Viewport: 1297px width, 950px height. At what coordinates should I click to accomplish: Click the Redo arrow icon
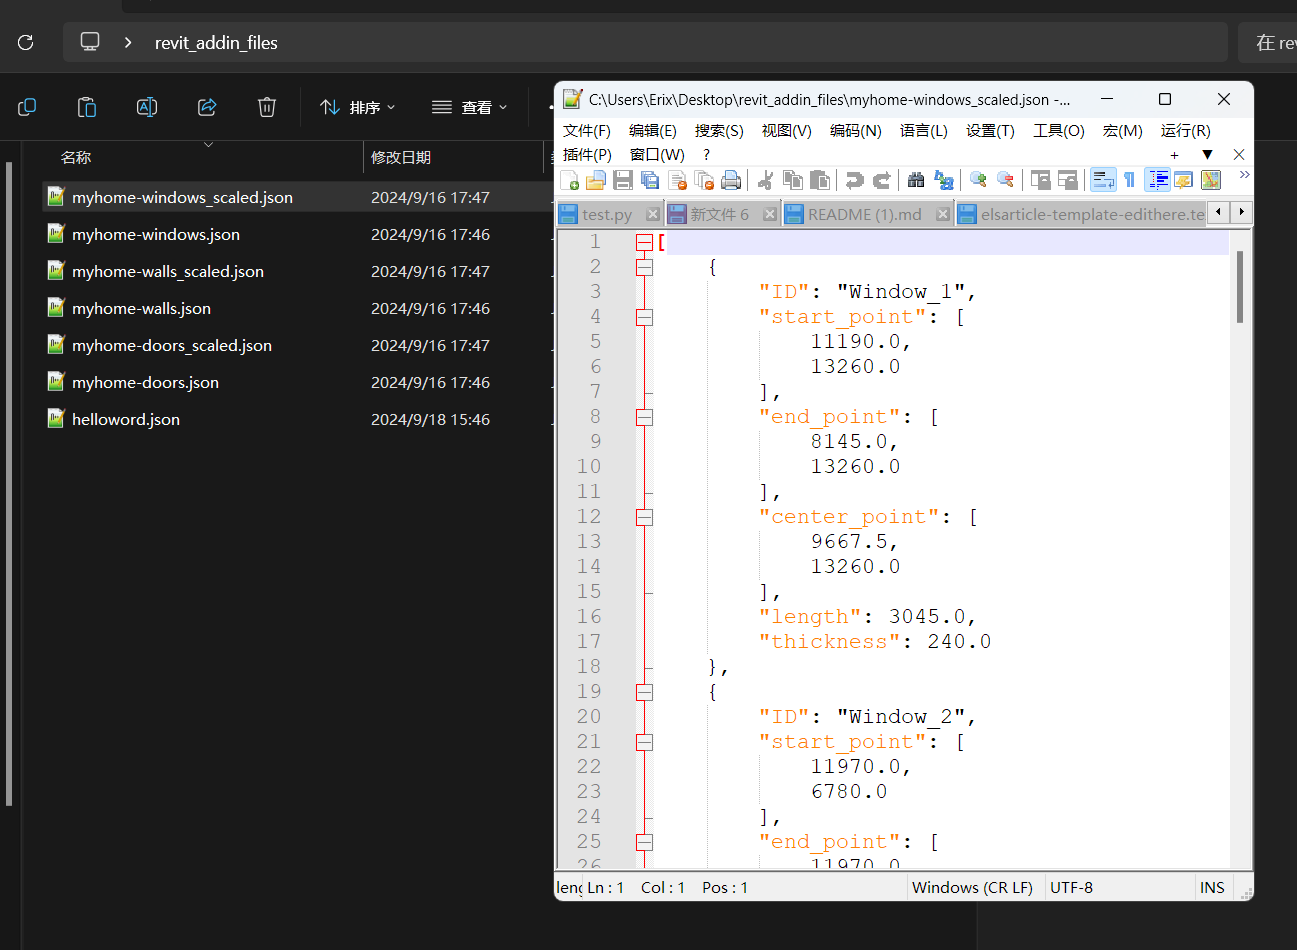coord(881,180)
